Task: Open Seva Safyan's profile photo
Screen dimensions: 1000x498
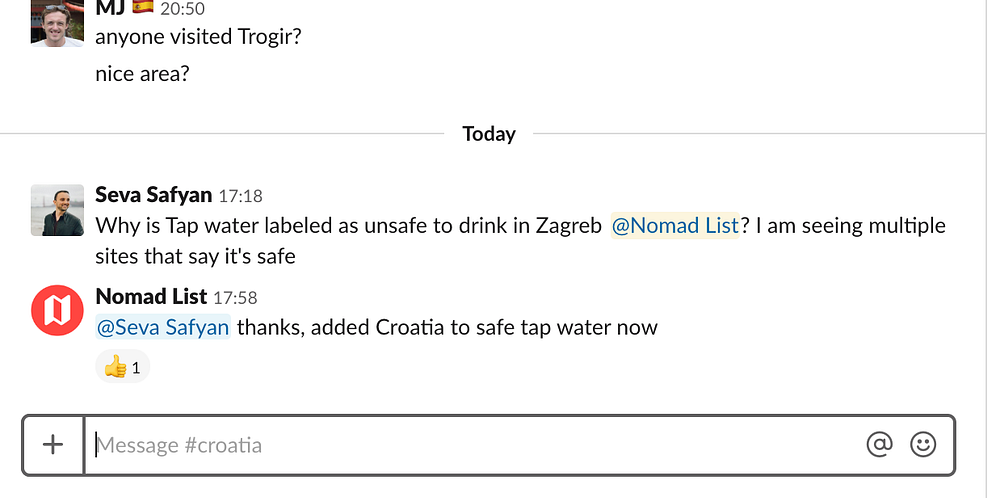Action: [x=57, y=210]
